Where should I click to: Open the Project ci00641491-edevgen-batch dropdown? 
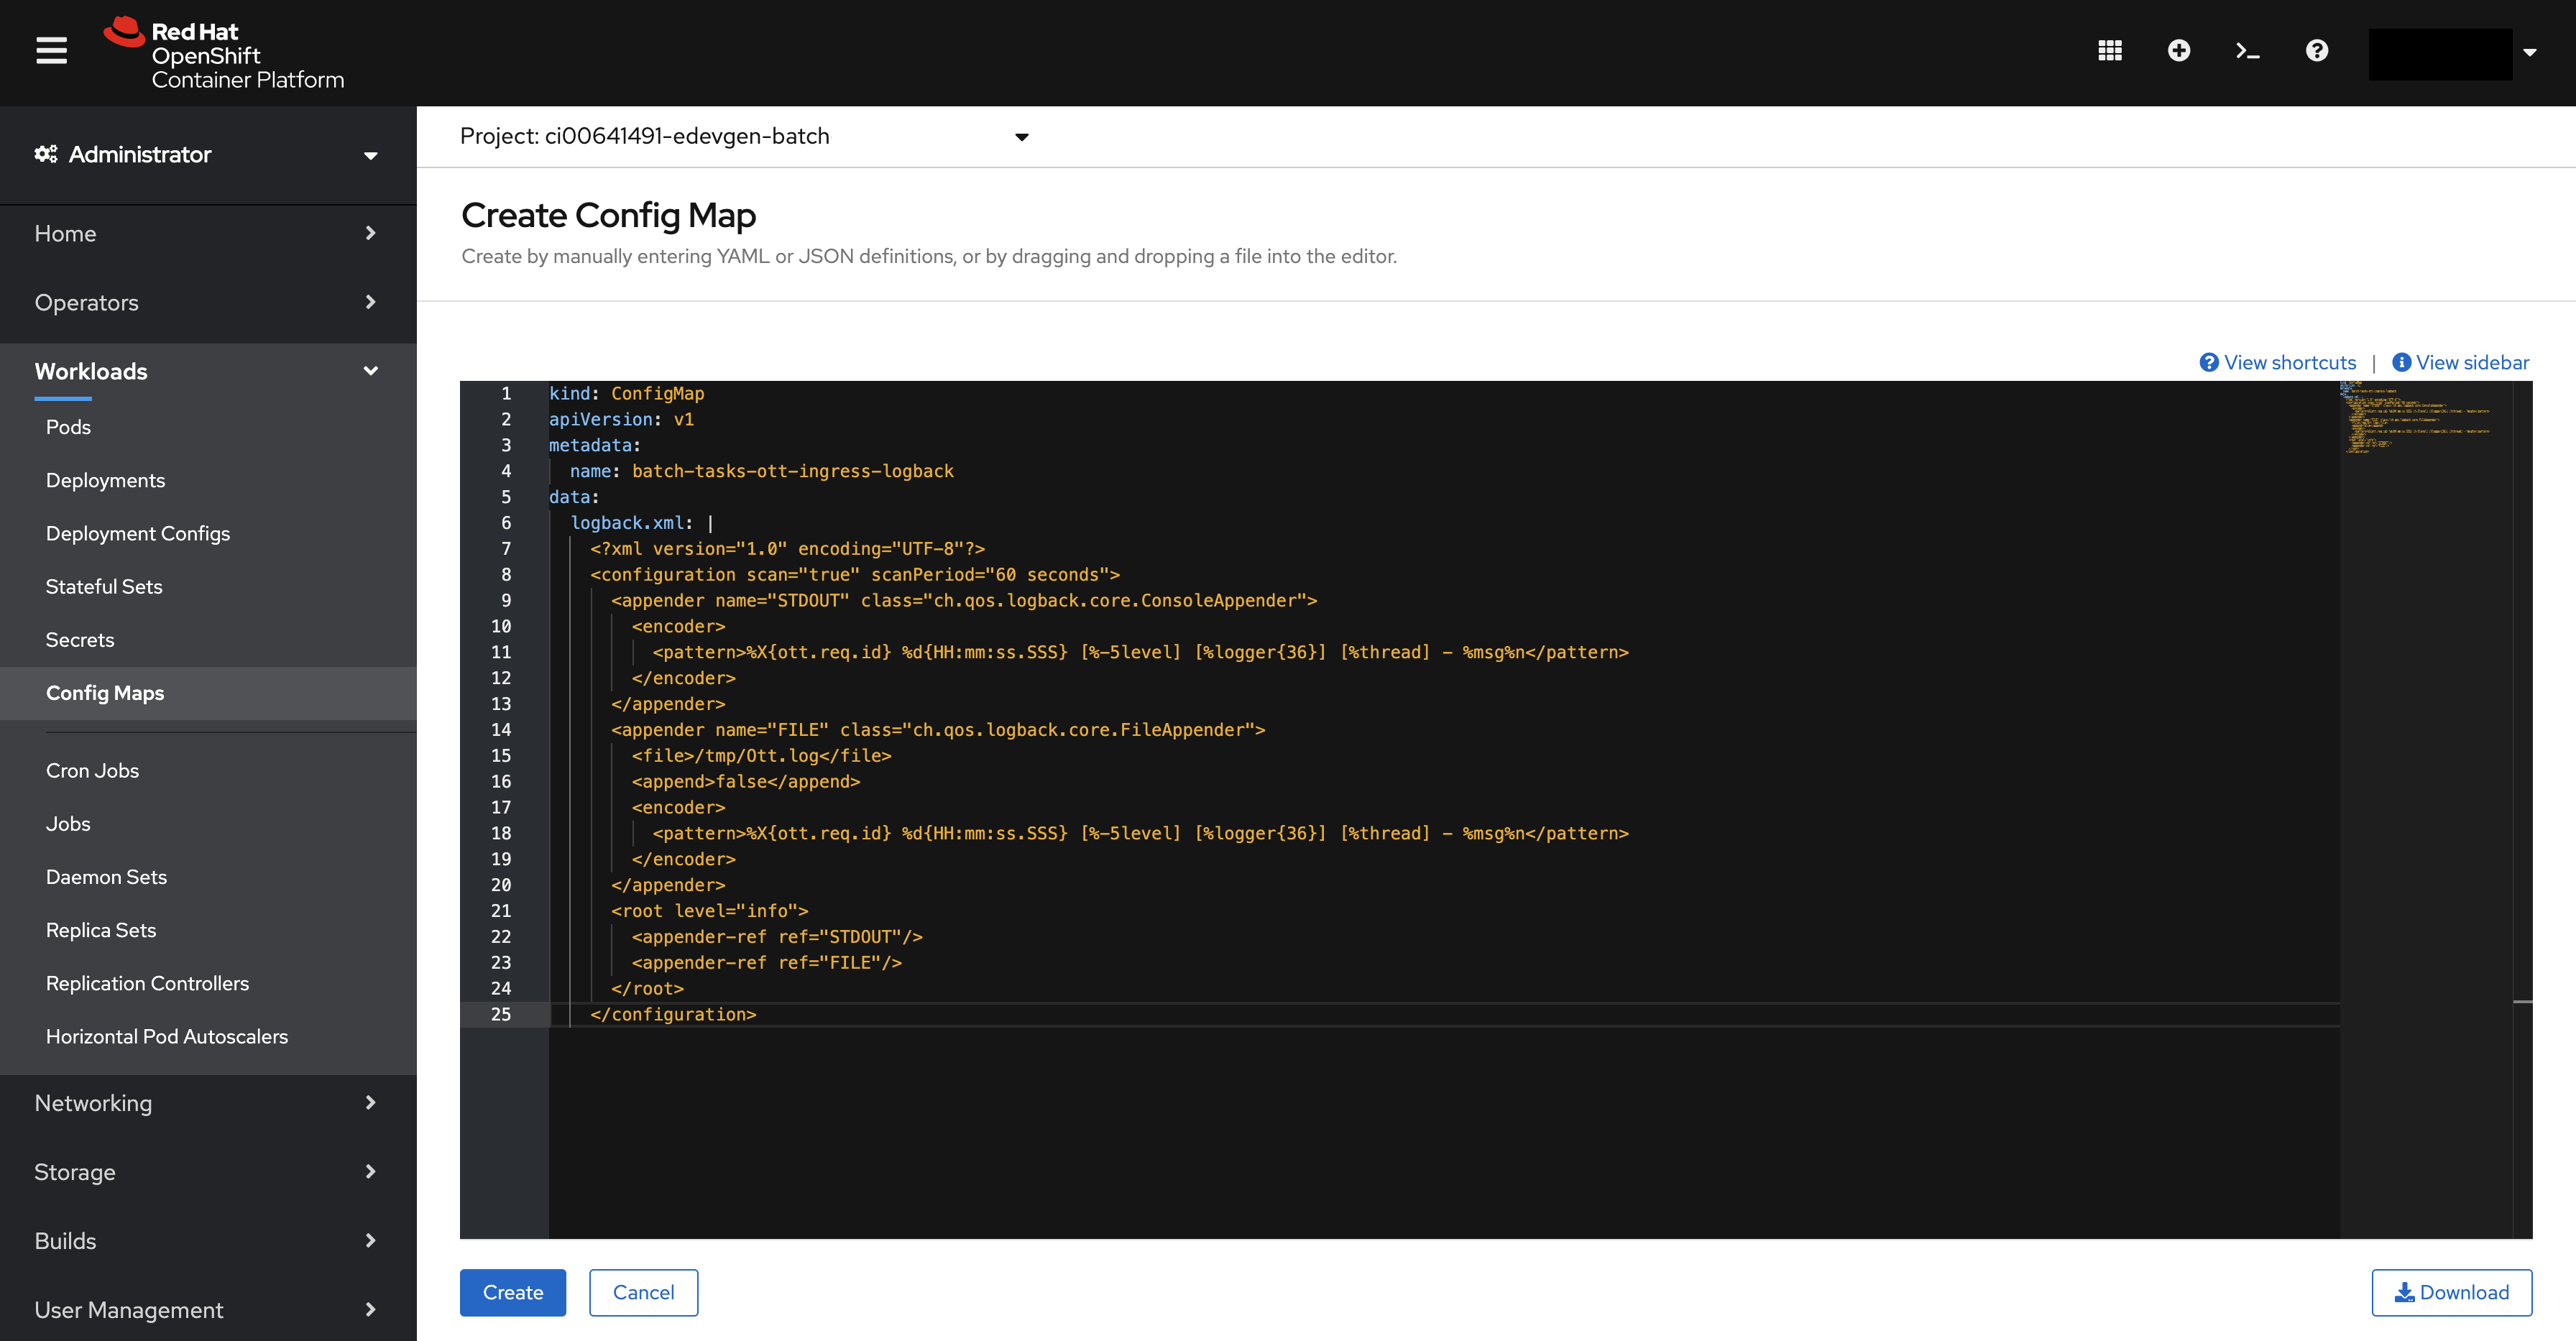point(1021,137)
